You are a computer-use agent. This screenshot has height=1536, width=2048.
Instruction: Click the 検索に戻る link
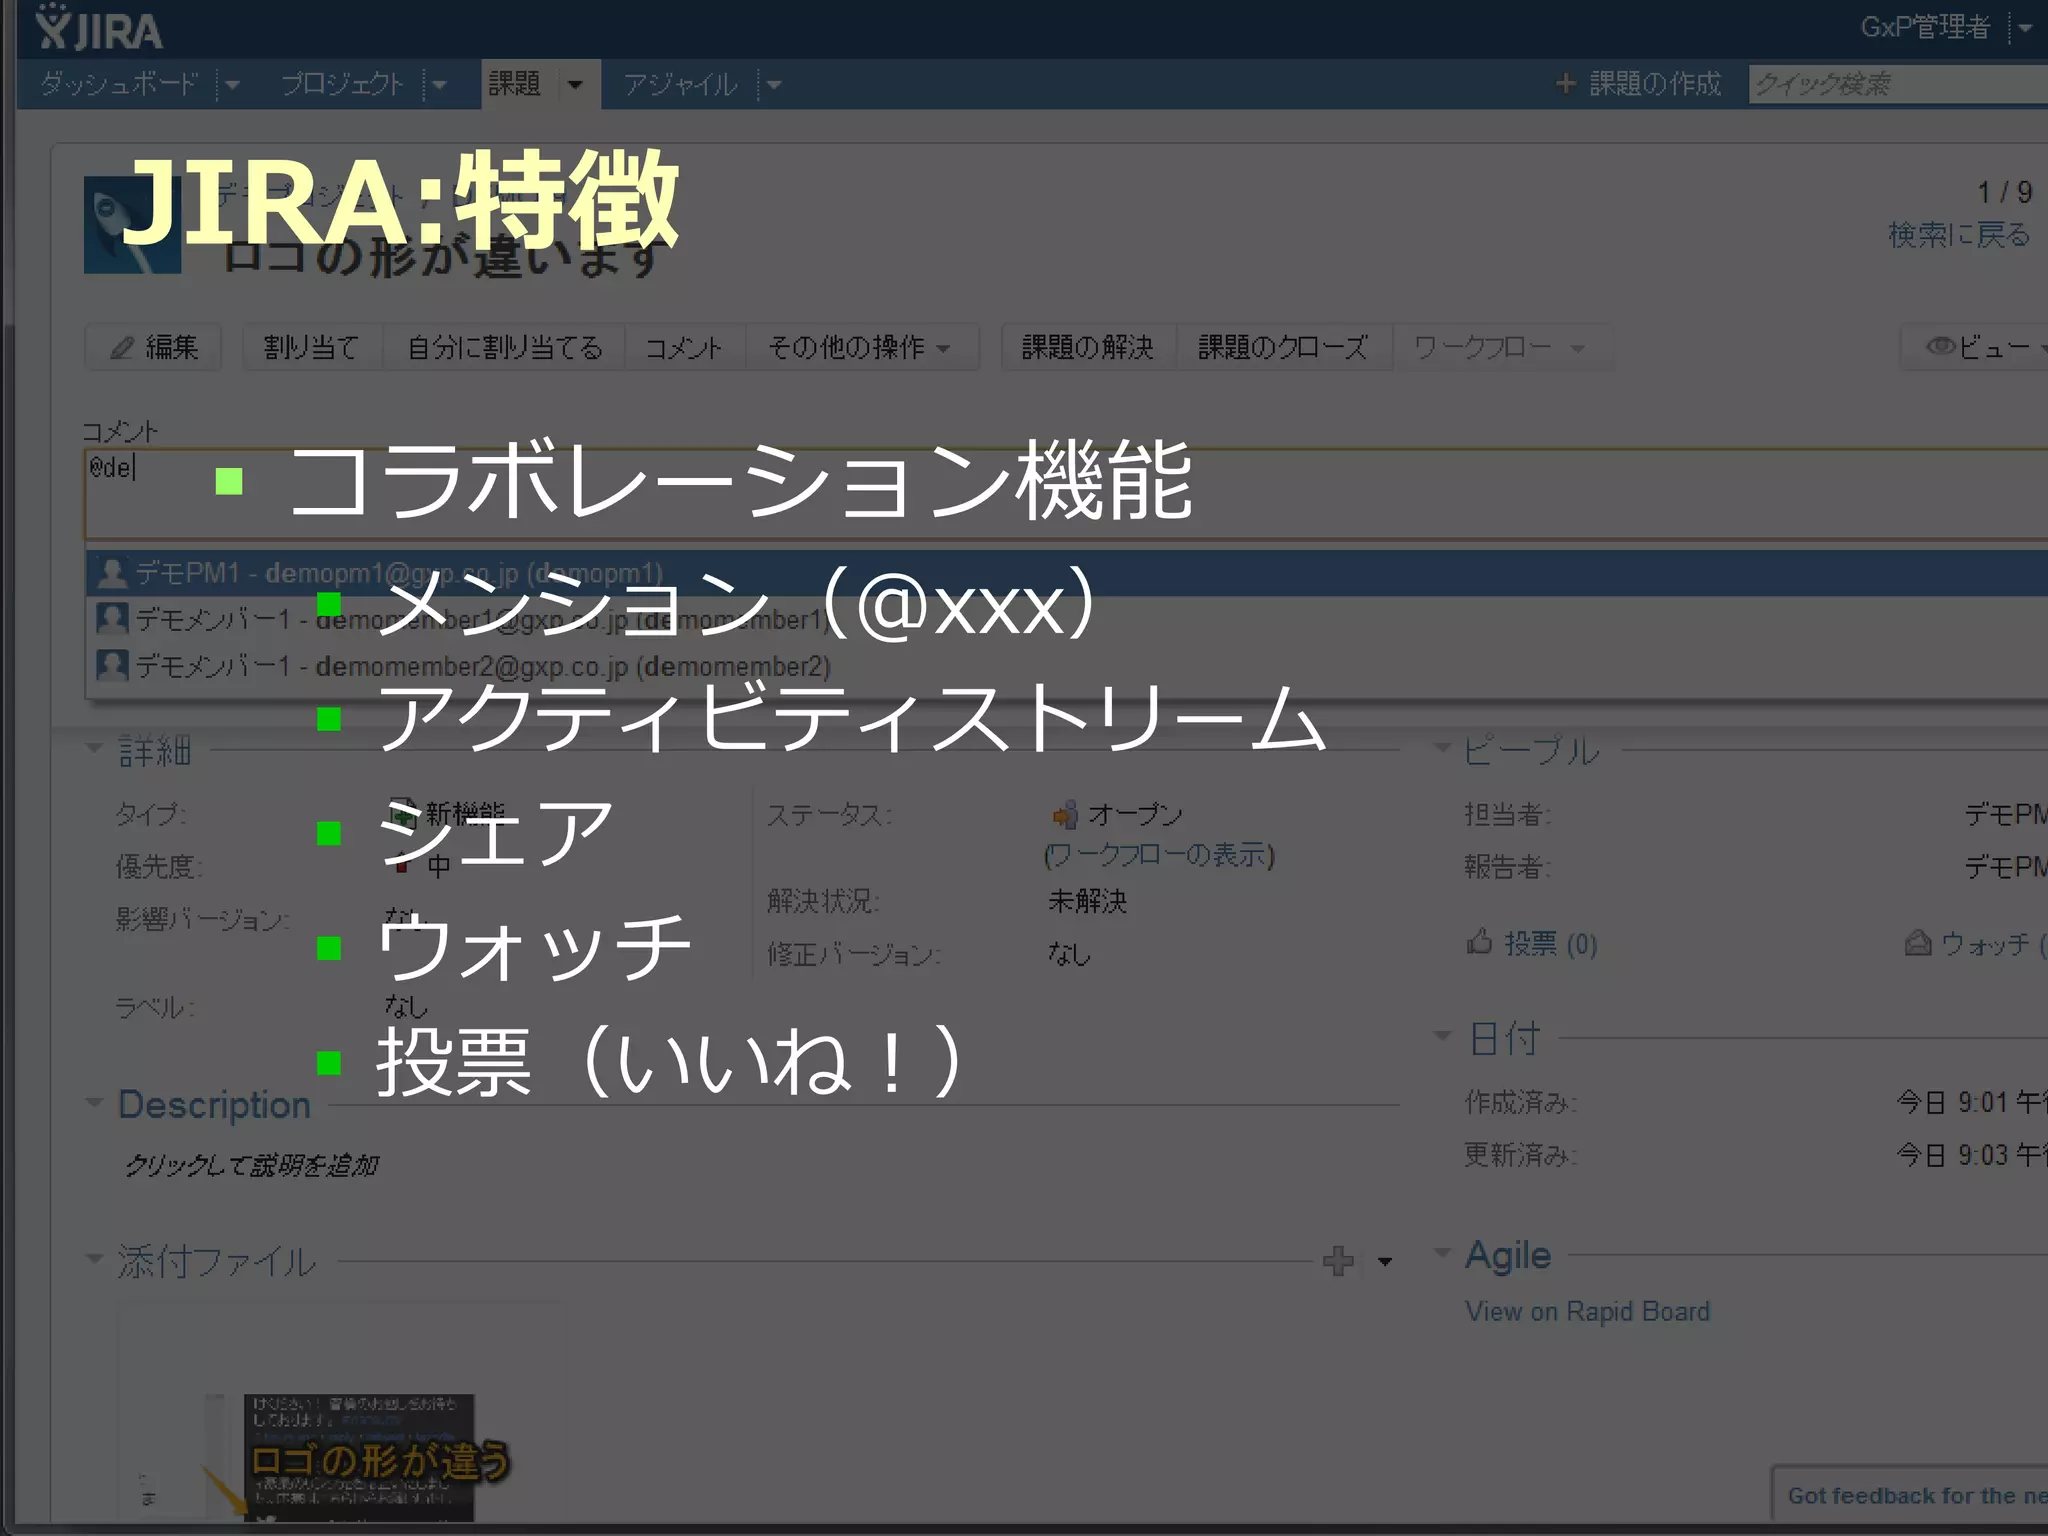click(x=1959, y=235)
